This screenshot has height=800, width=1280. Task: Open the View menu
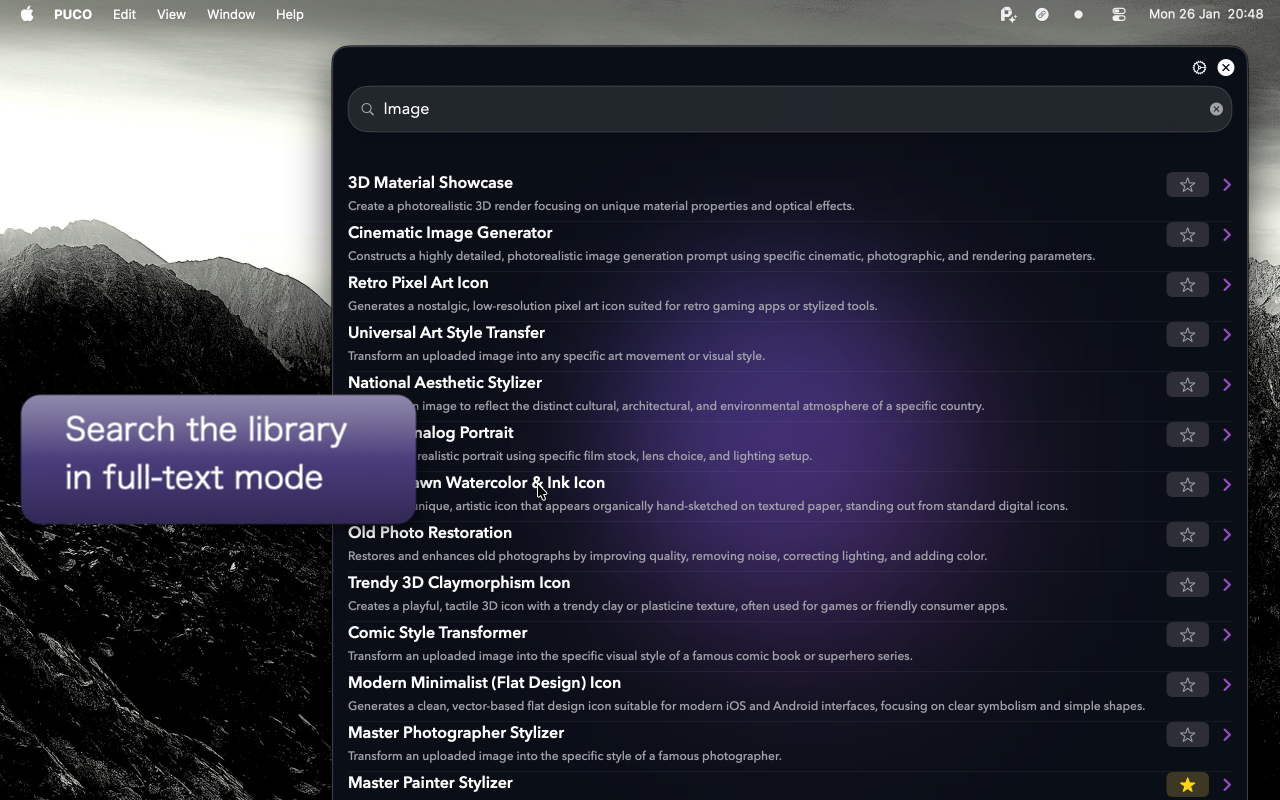coord(171,14)
